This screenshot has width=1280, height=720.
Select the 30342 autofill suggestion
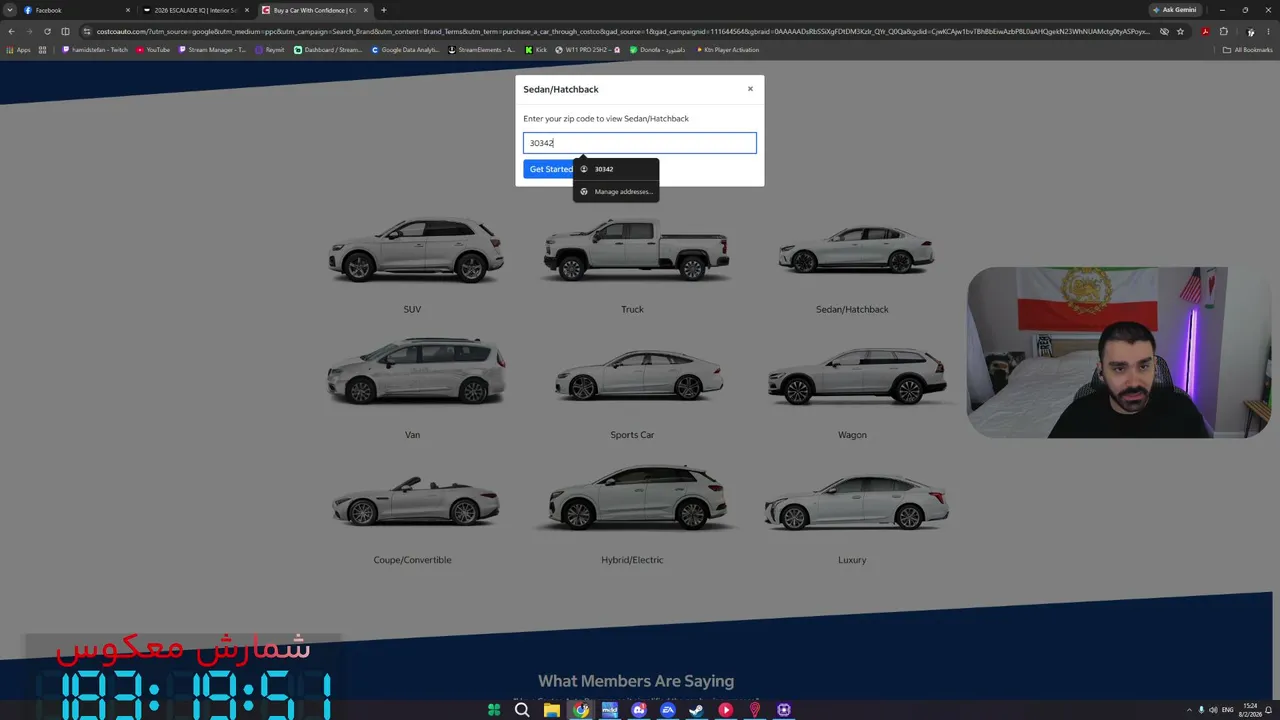point(616,169)
